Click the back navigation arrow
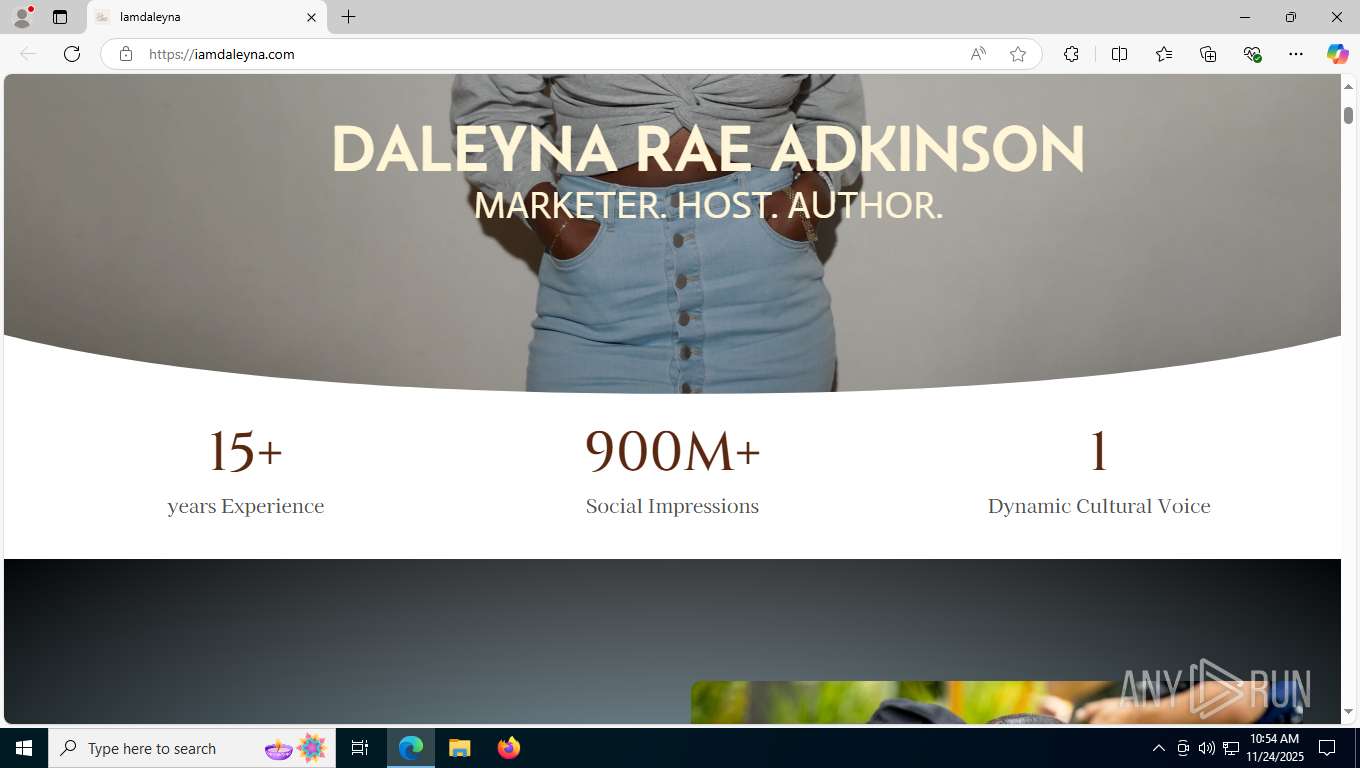The image size is (1360, 768). 28,54
